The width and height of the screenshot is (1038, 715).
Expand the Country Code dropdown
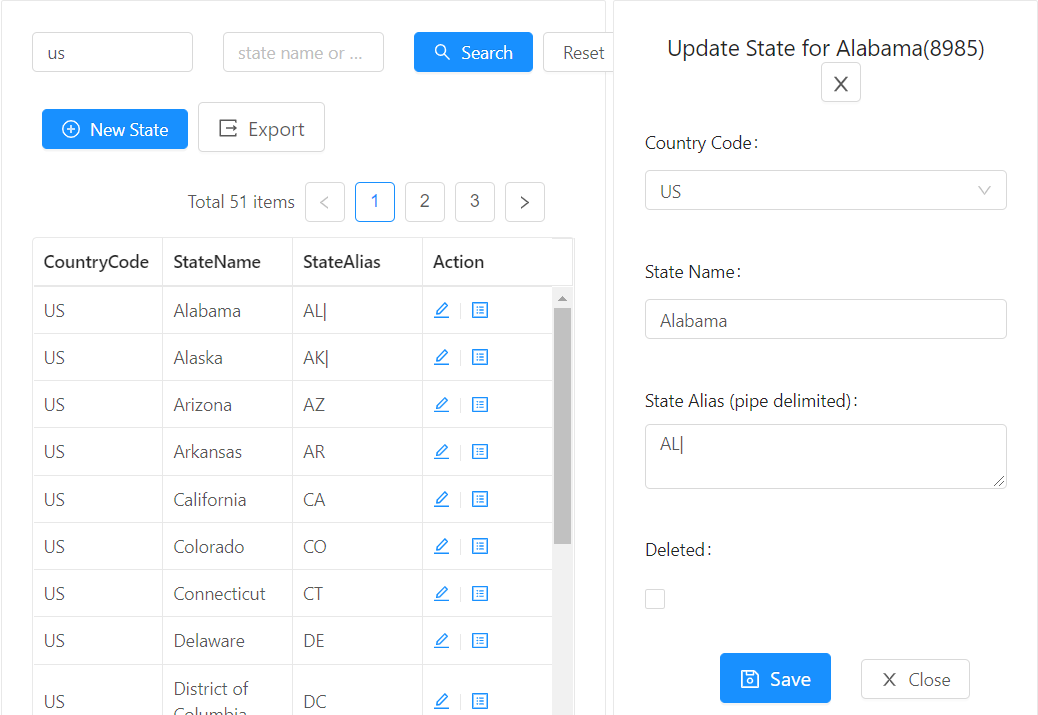click(826, 191)
